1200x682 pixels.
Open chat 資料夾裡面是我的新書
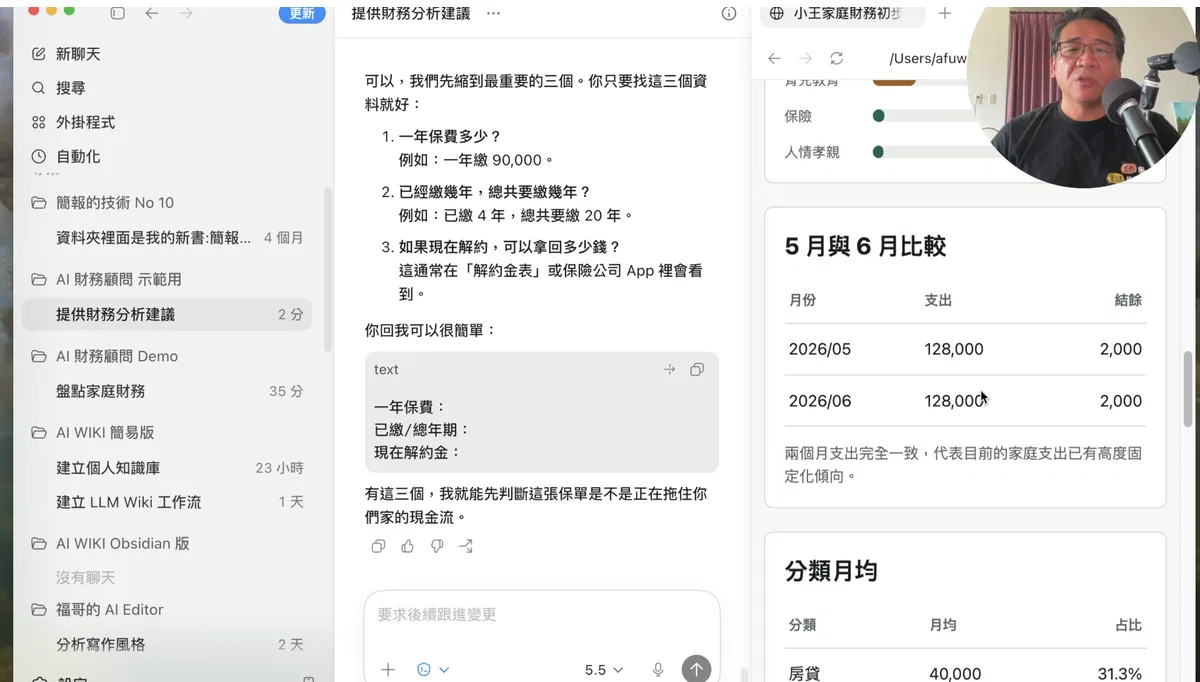coord(167,238)
